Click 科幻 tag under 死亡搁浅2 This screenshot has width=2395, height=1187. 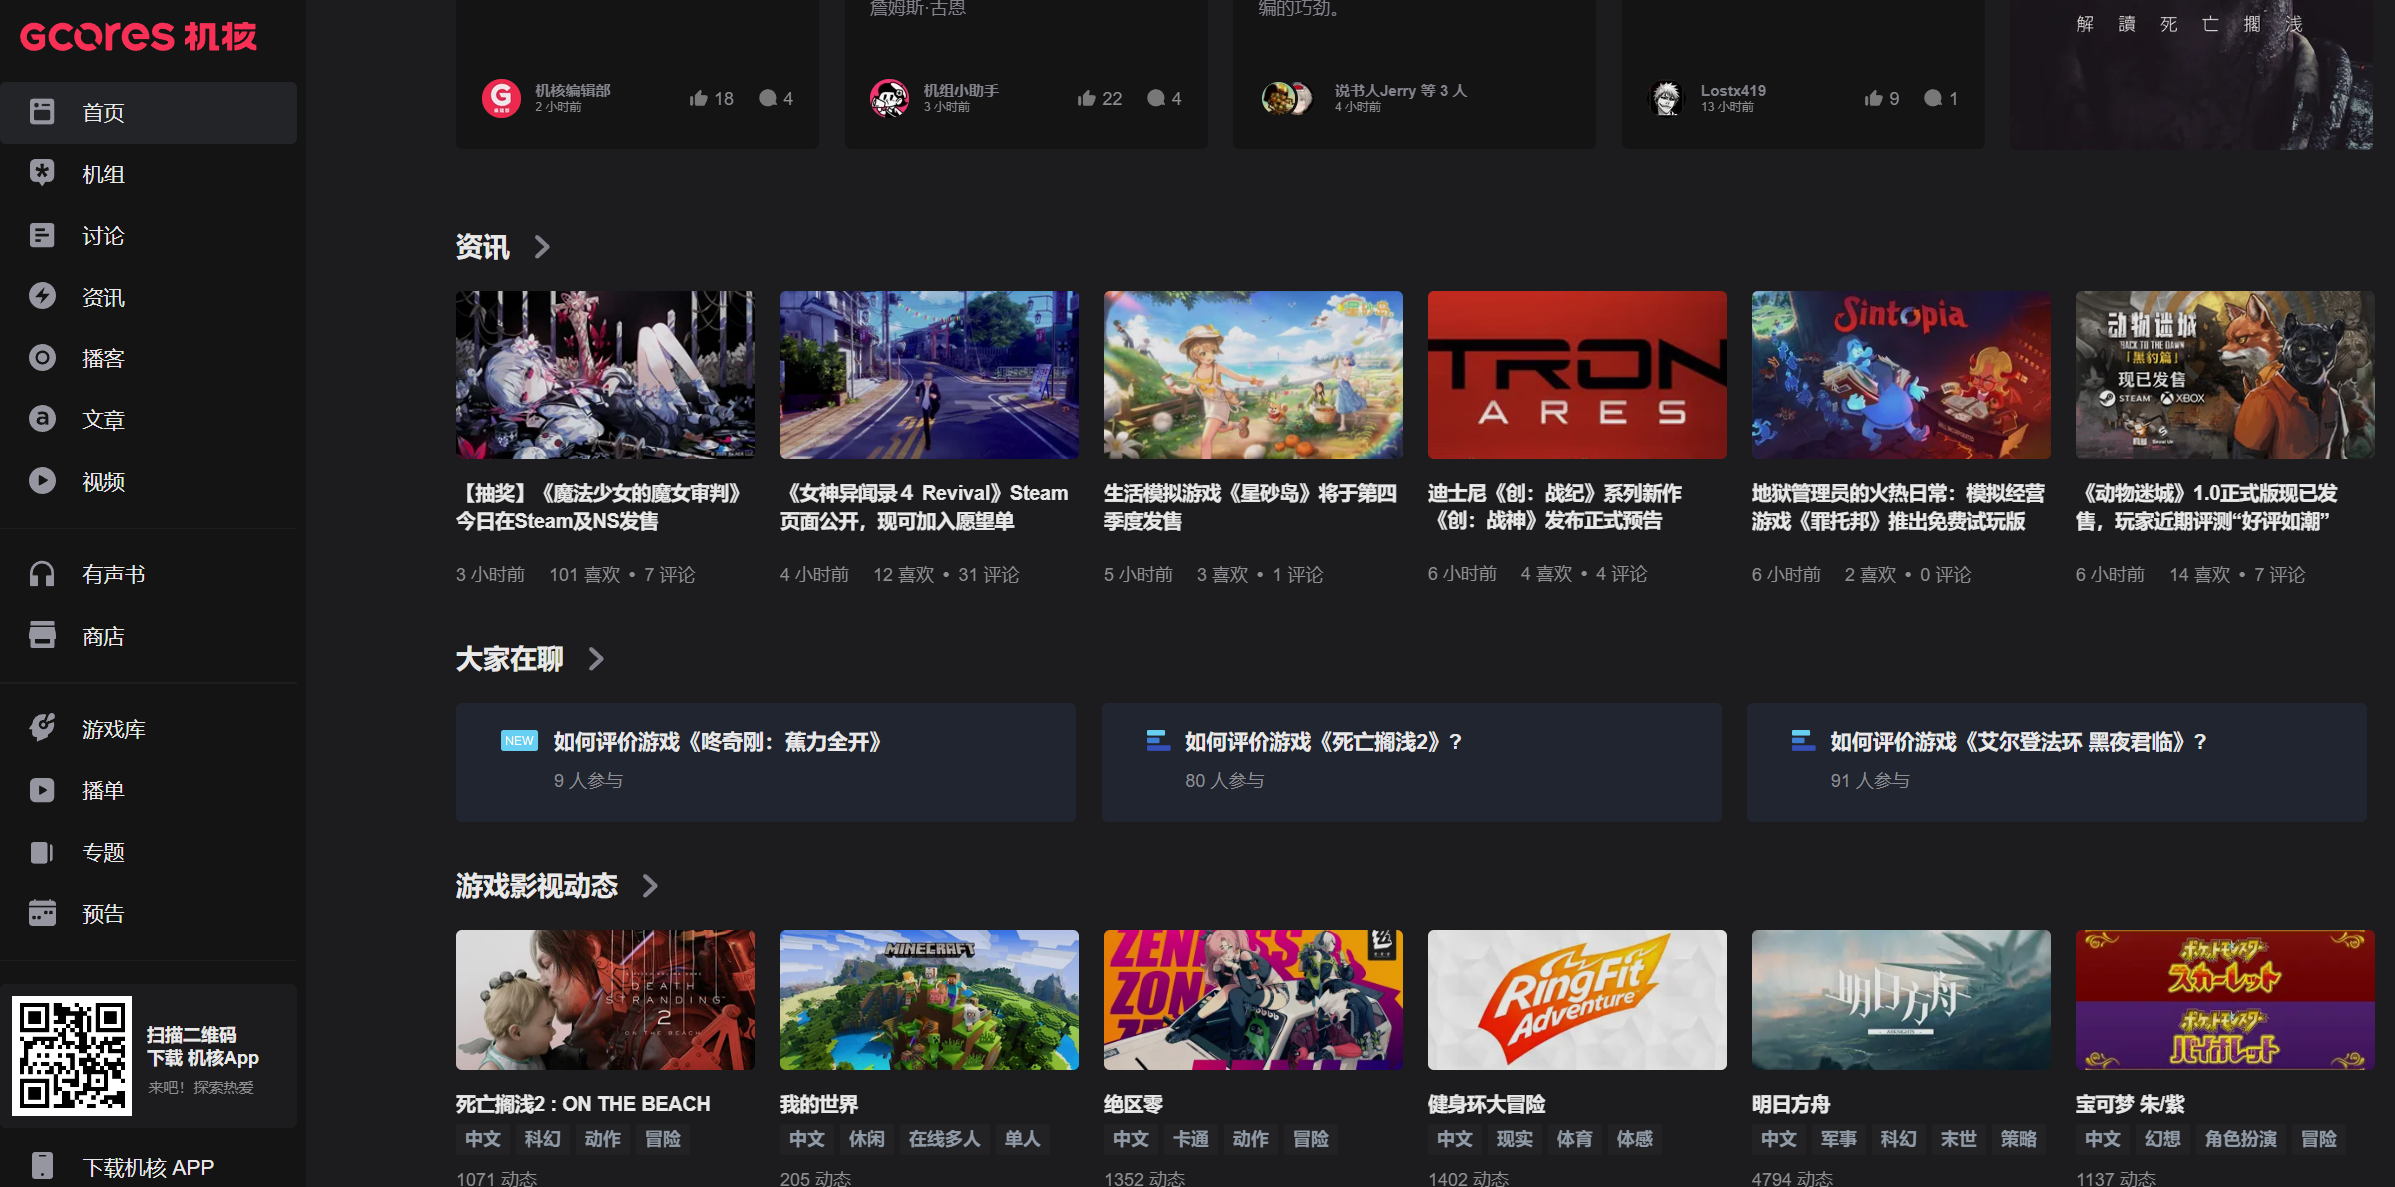543,1139
